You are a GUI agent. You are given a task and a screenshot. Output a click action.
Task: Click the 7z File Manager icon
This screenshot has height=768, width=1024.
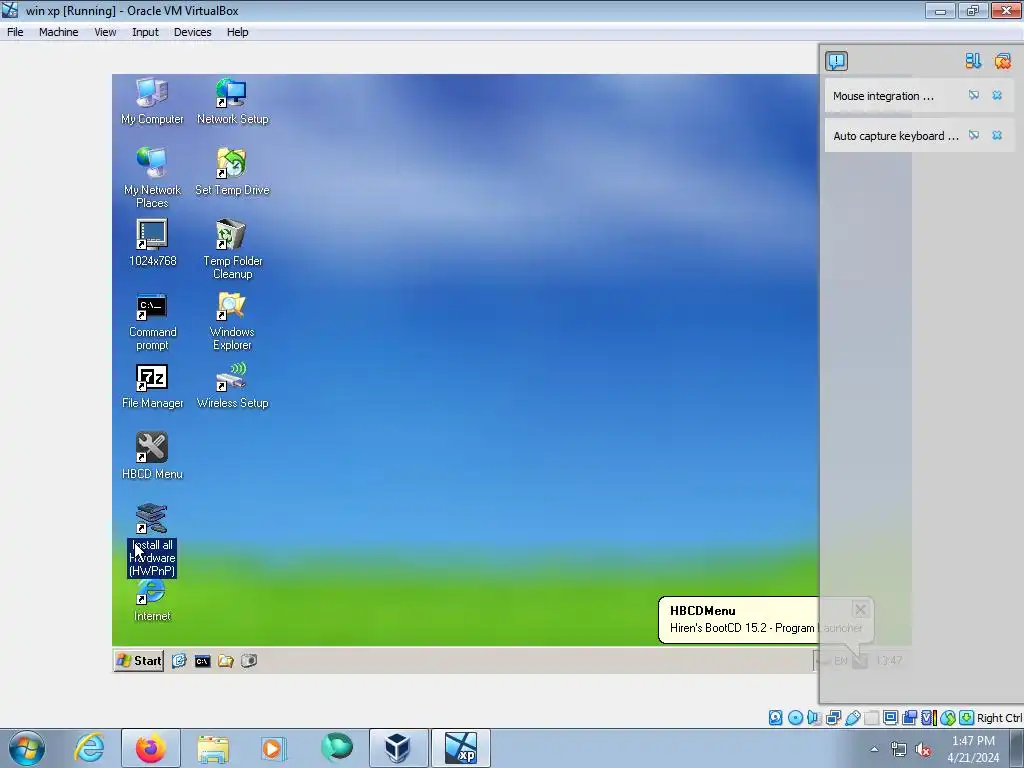coord(152,386)
